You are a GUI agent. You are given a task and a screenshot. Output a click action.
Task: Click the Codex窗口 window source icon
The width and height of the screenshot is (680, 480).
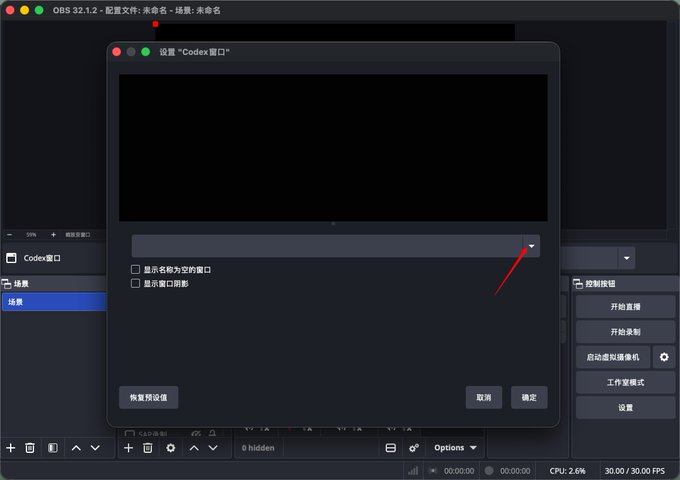point(11,258)
